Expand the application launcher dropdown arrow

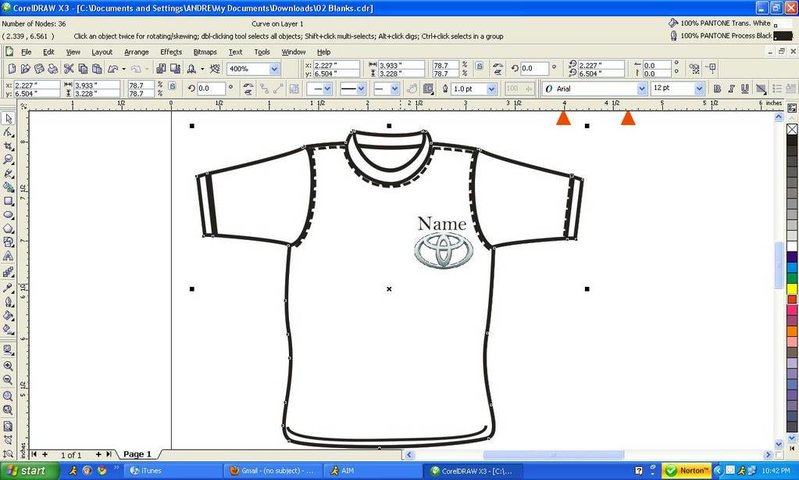202,69
